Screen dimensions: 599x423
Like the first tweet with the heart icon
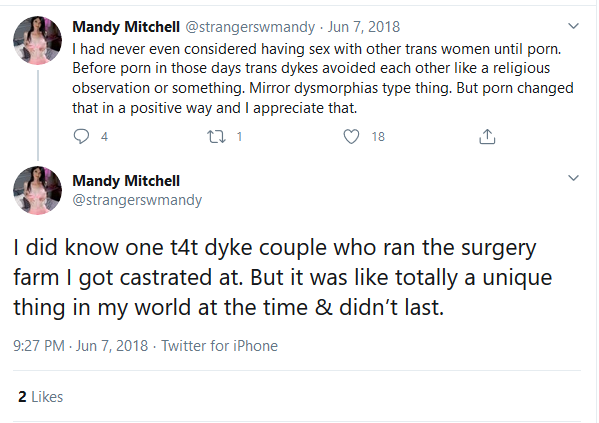click(x=351, y=136)
